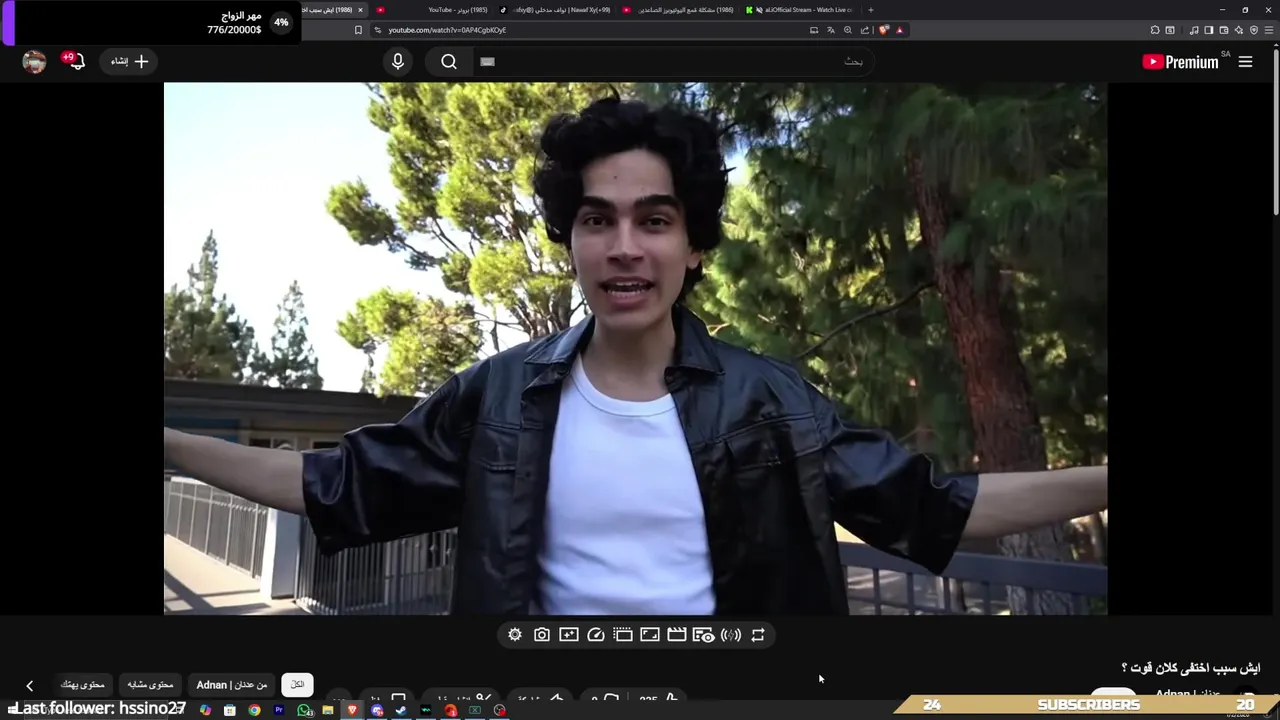Click the sparkle enhancement icon in extension toolbar
Screen dimensions: 1280x720
(x=569, y=635)
